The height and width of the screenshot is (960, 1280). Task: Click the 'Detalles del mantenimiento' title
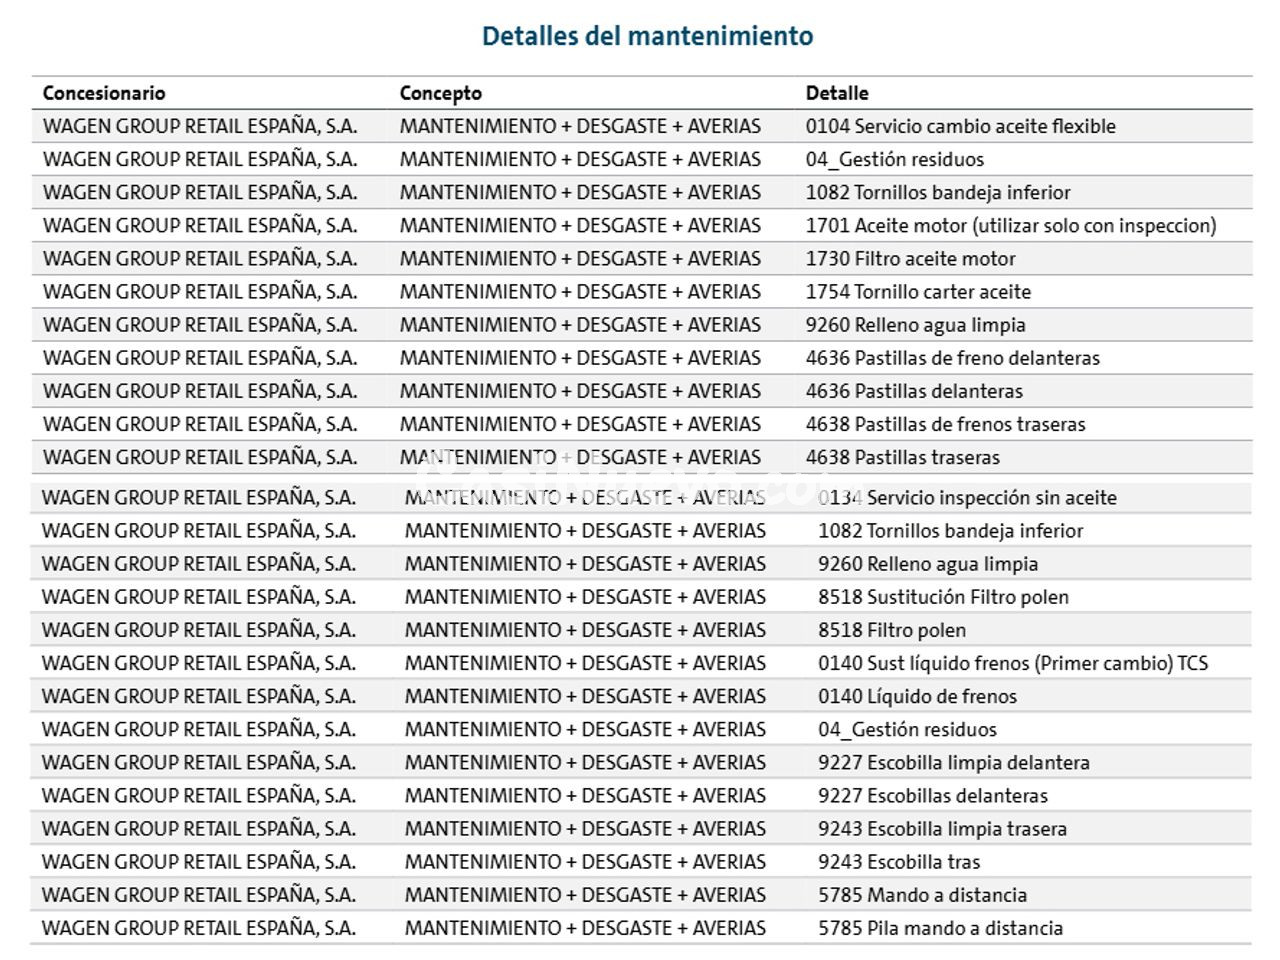pos(647,36)
